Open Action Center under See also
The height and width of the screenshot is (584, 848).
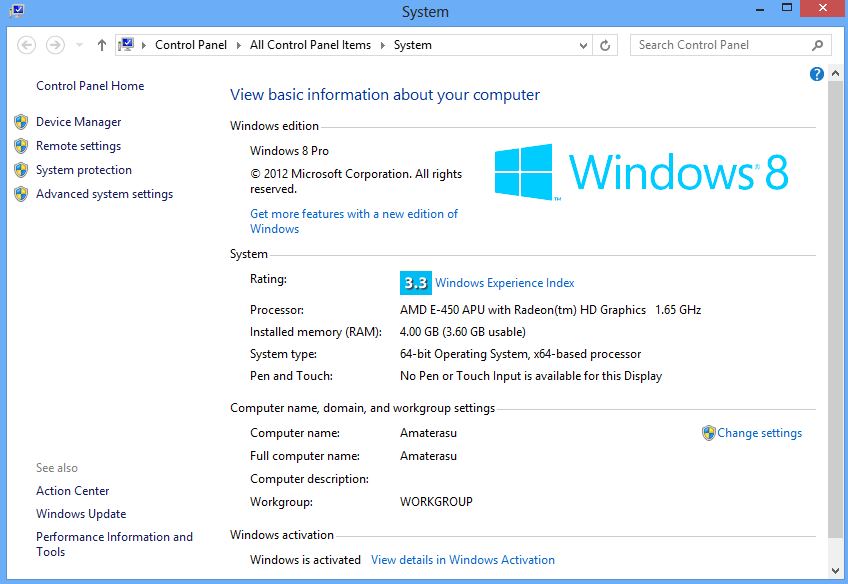72,491
